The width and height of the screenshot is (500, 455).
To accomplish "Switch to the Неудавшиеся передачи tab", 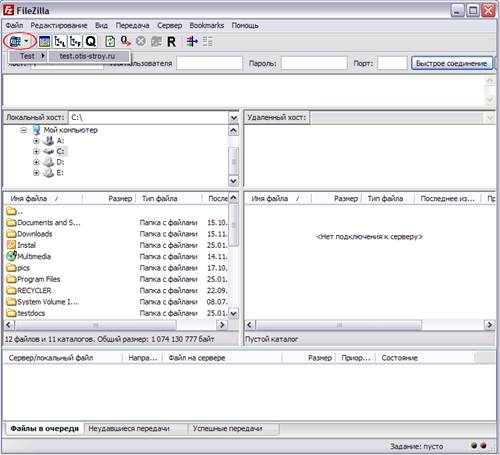I will [129, 429].
